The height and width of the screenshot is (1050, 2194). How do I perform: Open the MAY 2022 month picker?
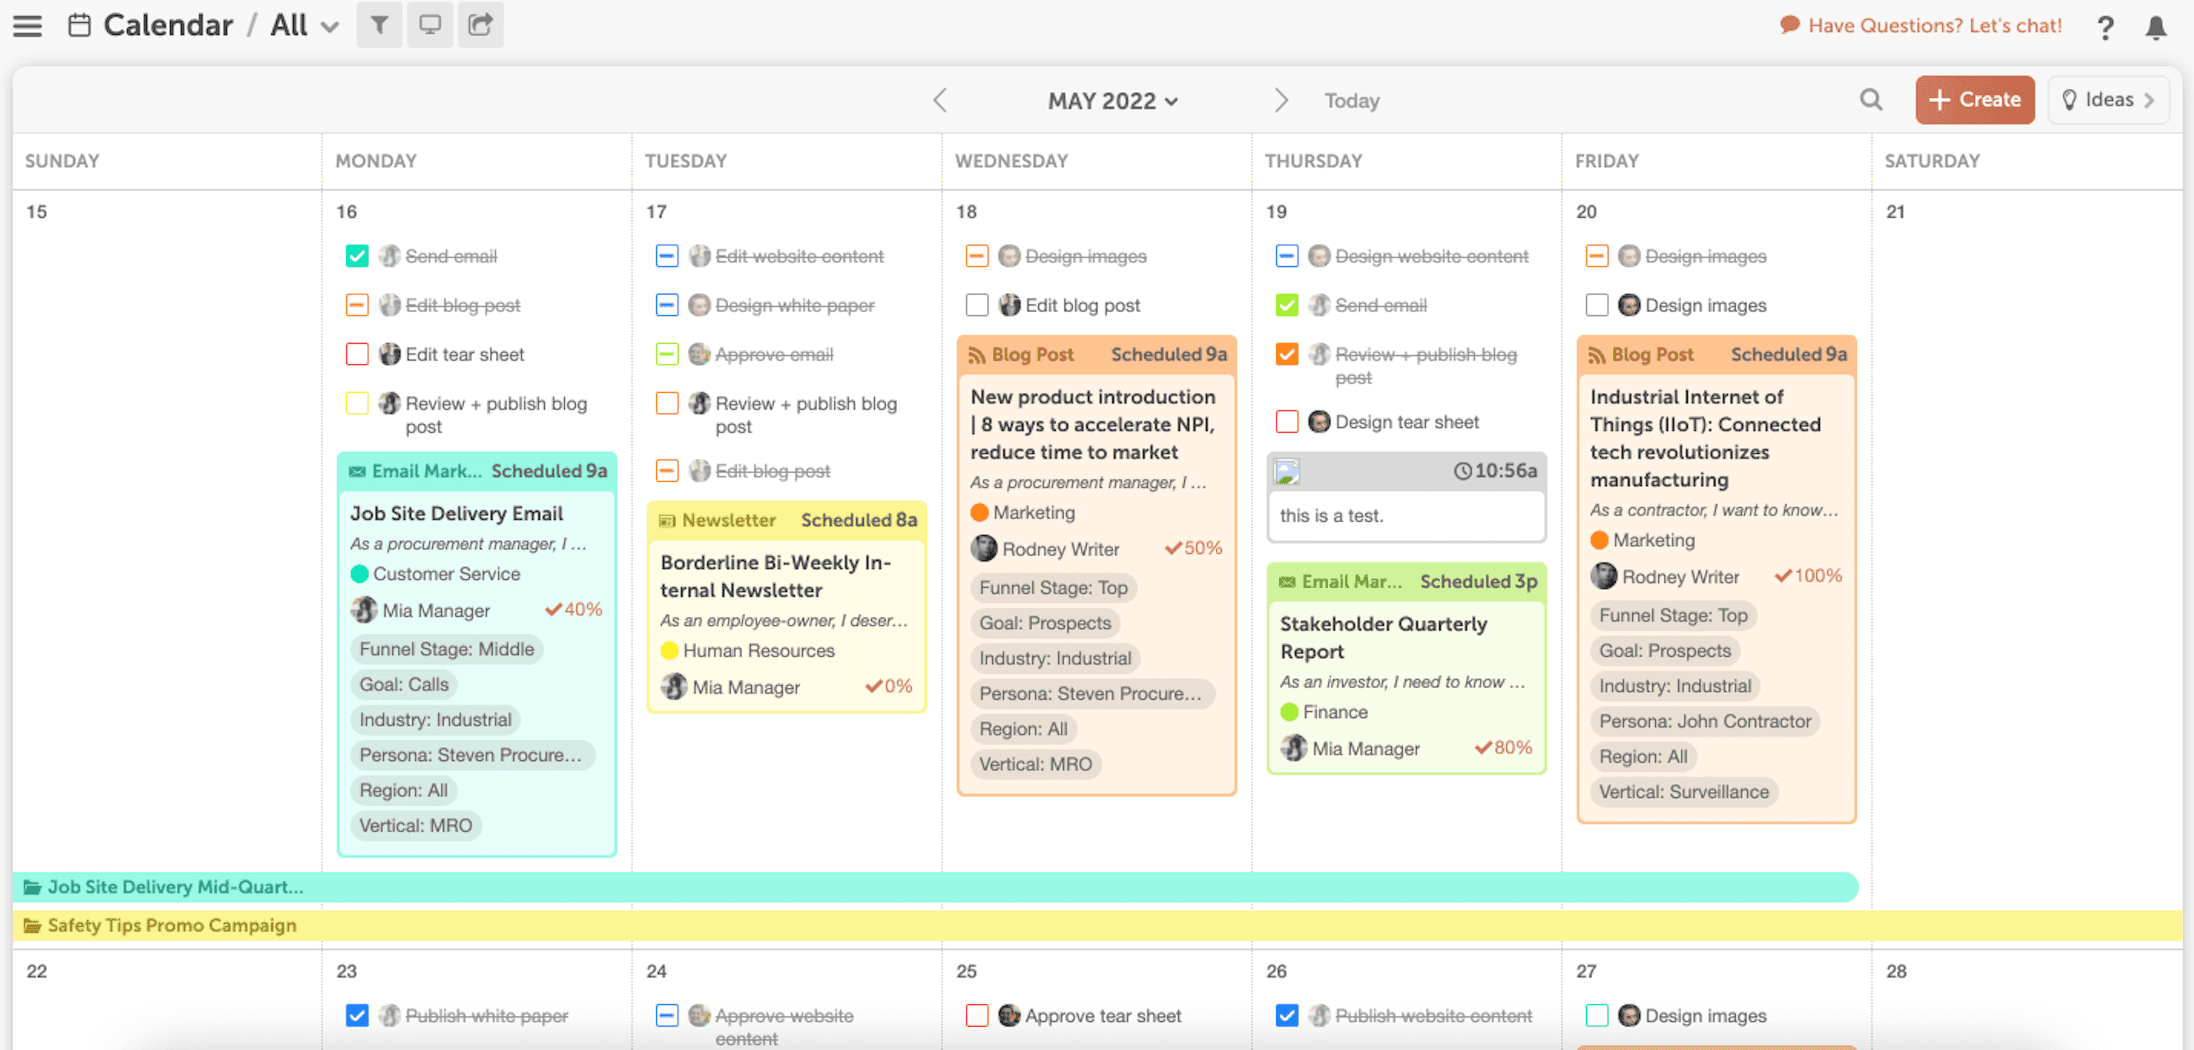pyautogui.click(x=1112, y=101)
